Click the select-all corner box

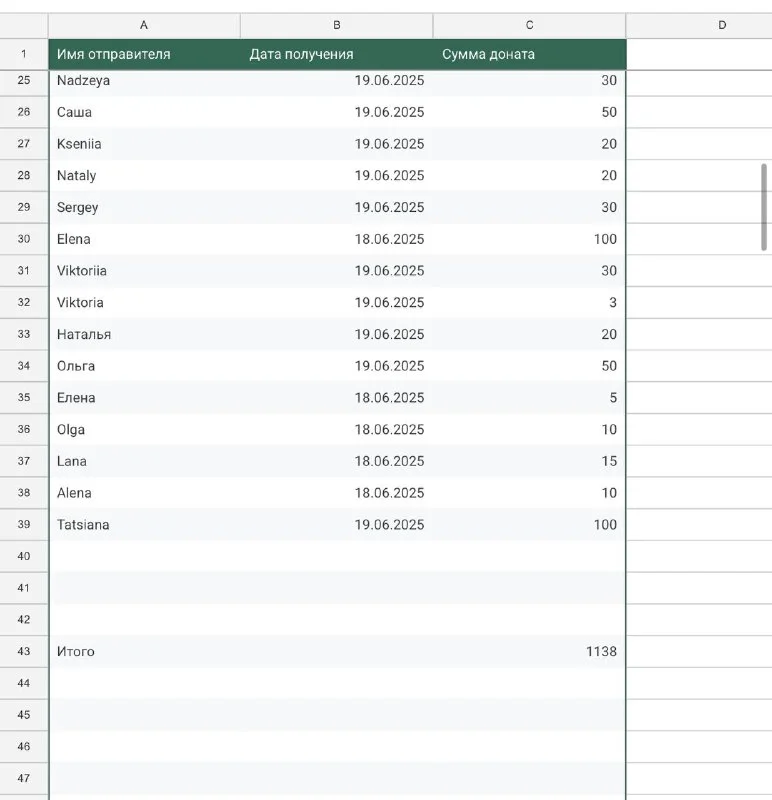[24, 25]
